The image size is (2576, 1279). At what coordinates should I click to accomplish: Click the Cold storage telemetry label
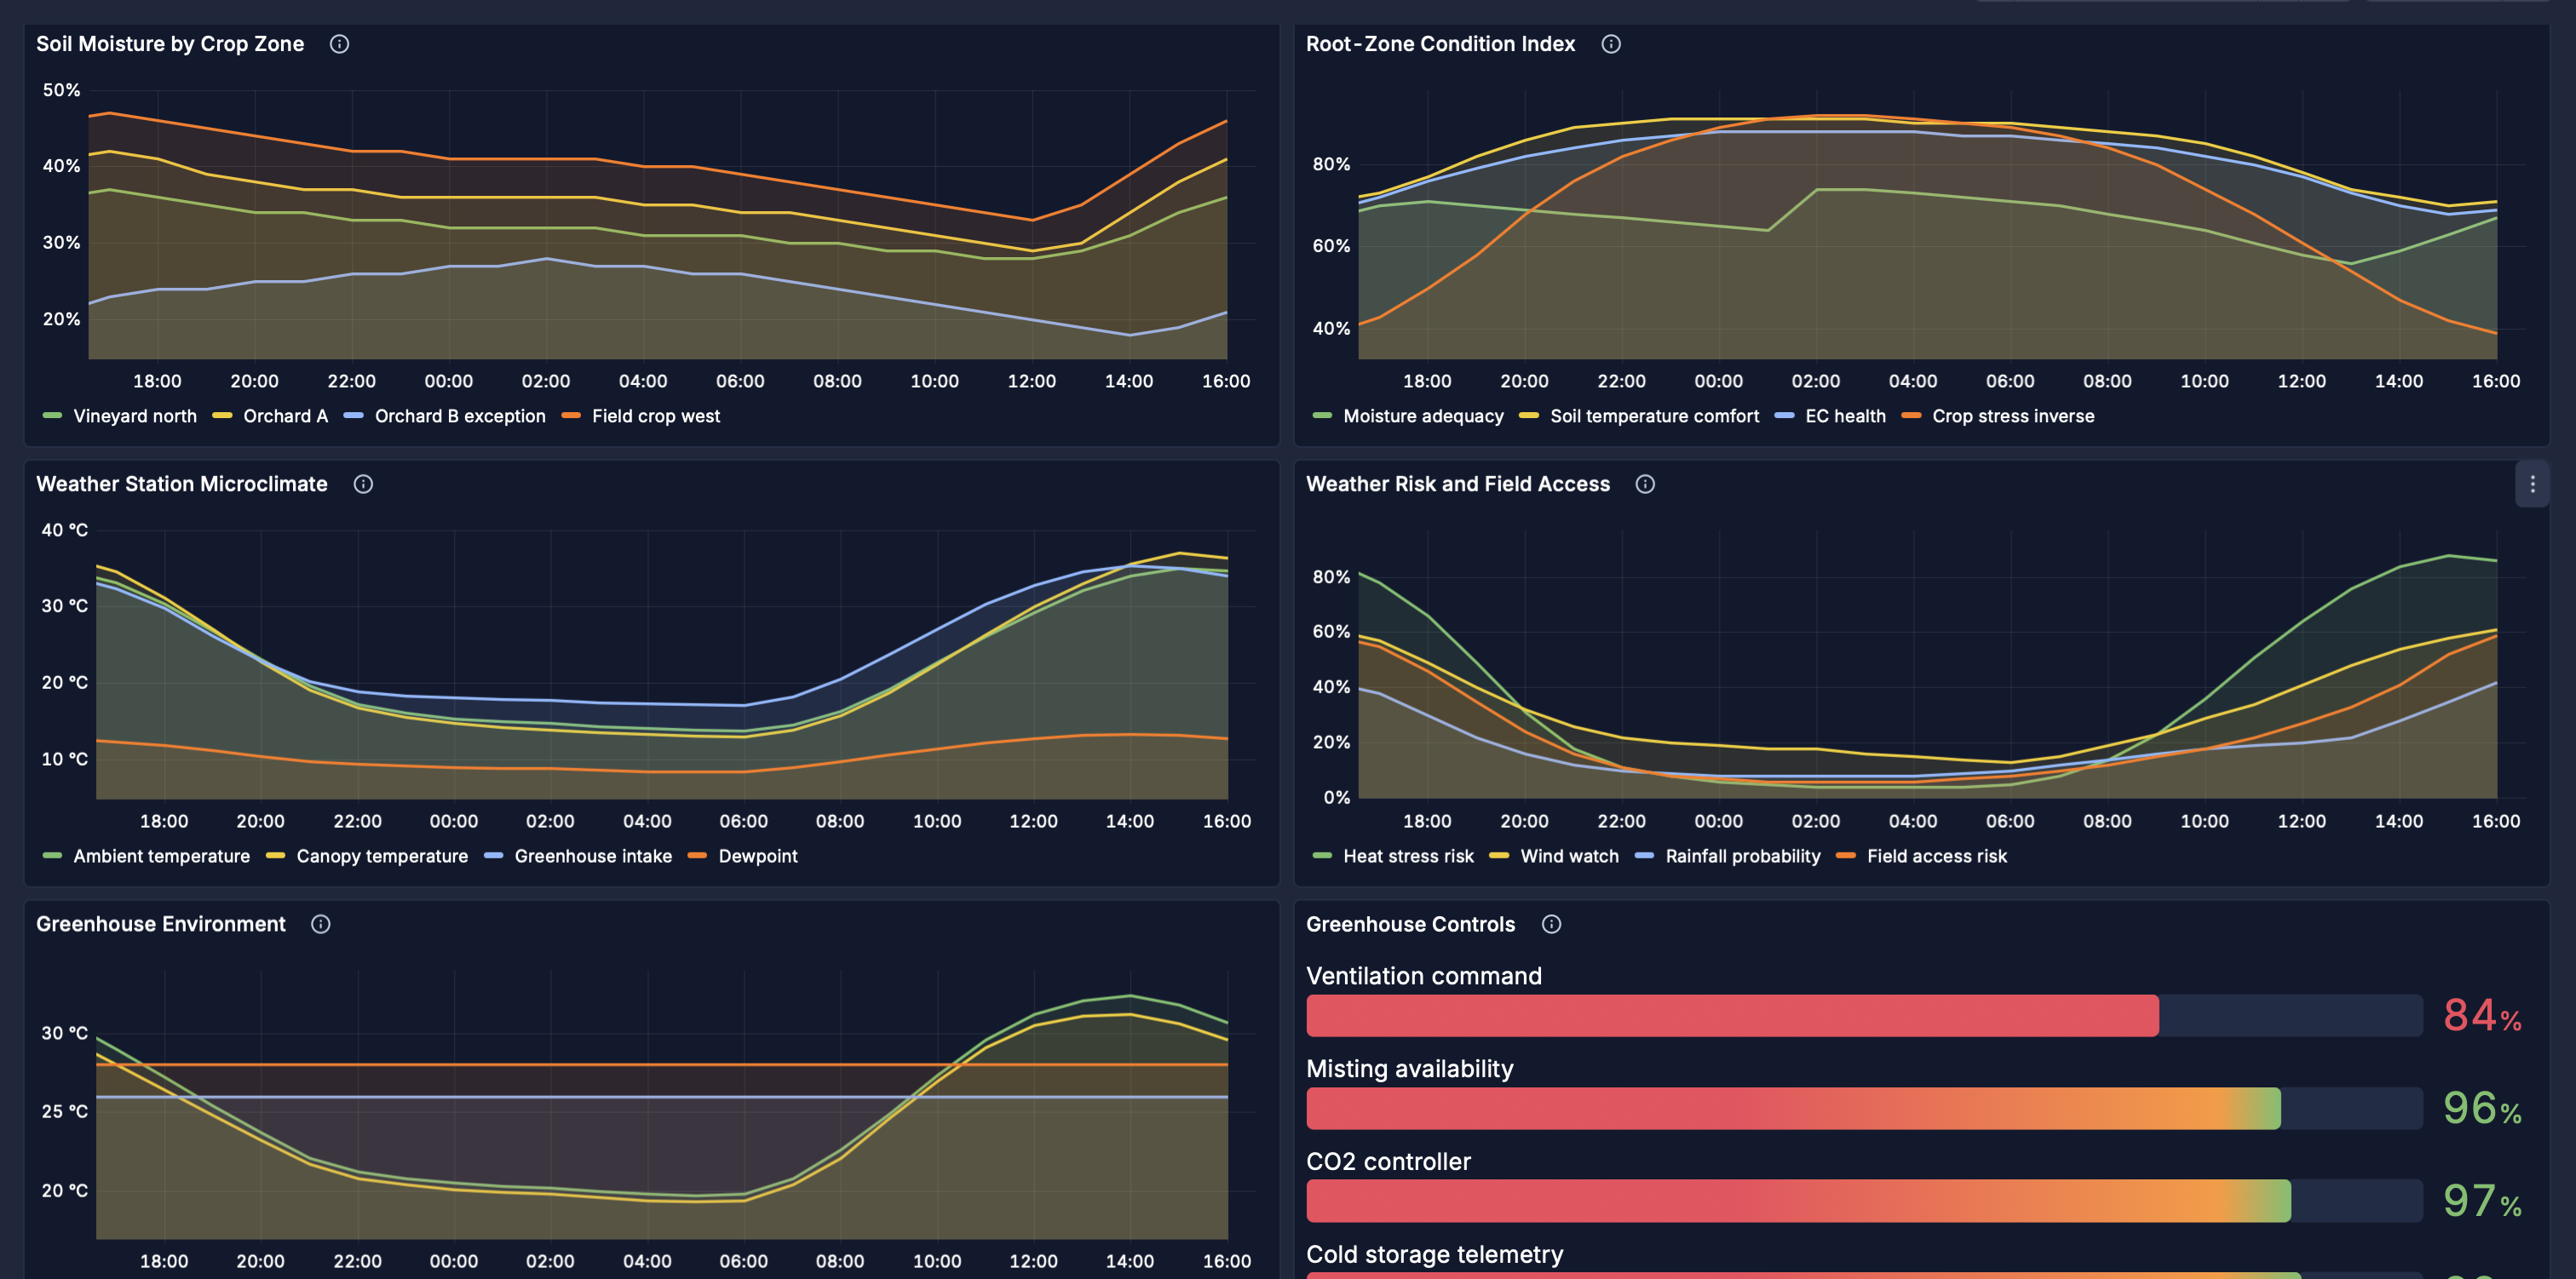(x=1434, y=1254)
